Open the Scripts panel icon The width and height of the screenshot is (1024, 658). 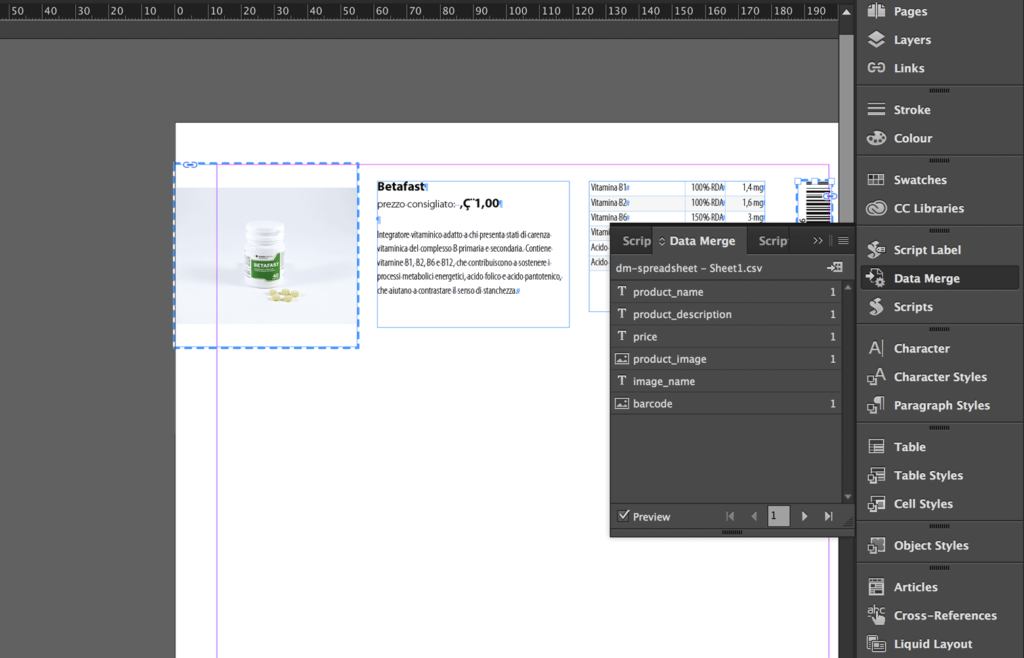pyautogui.click(x=876, y=306)
